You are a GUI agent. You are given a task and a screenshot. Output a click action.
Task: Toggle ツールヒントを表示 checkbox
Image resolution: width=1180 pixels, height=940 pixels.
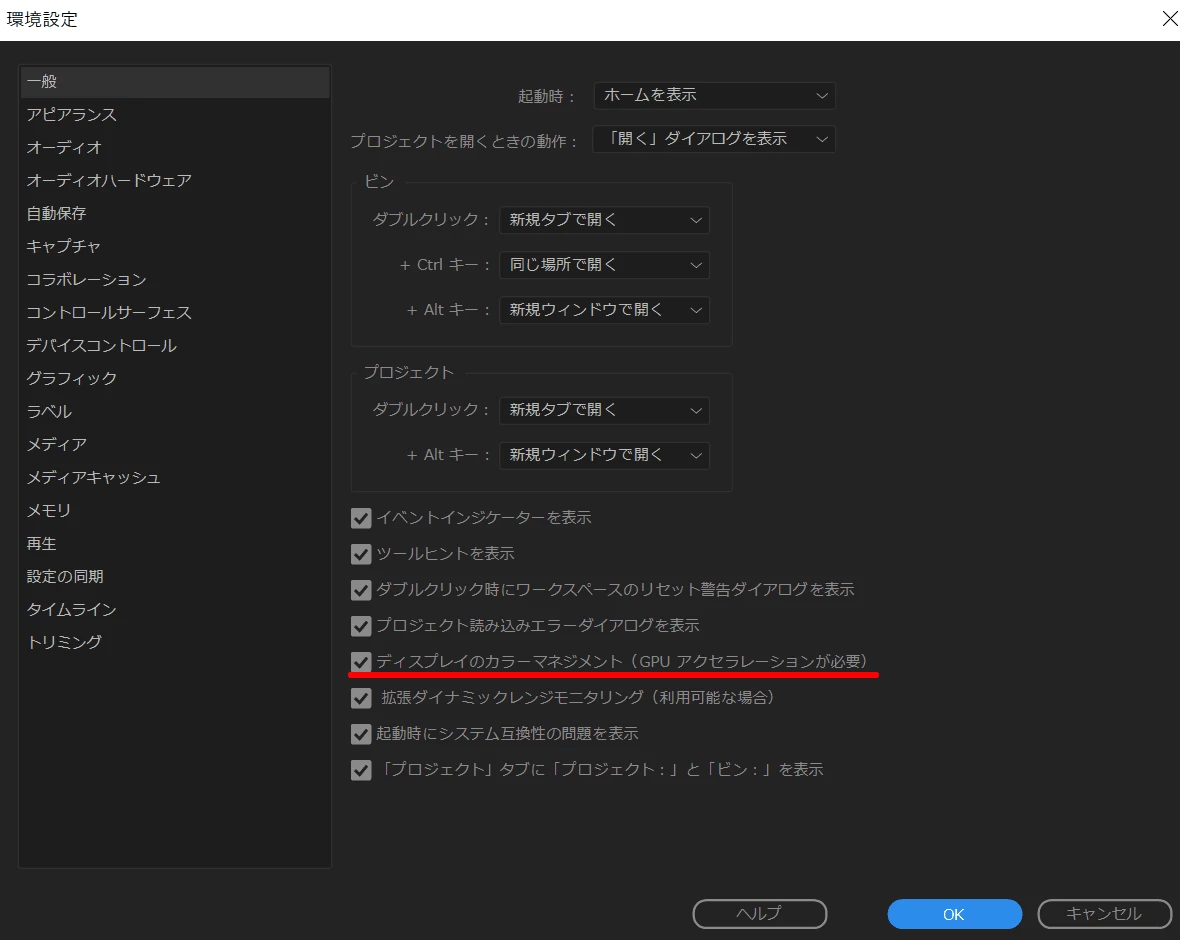[361, 554]
